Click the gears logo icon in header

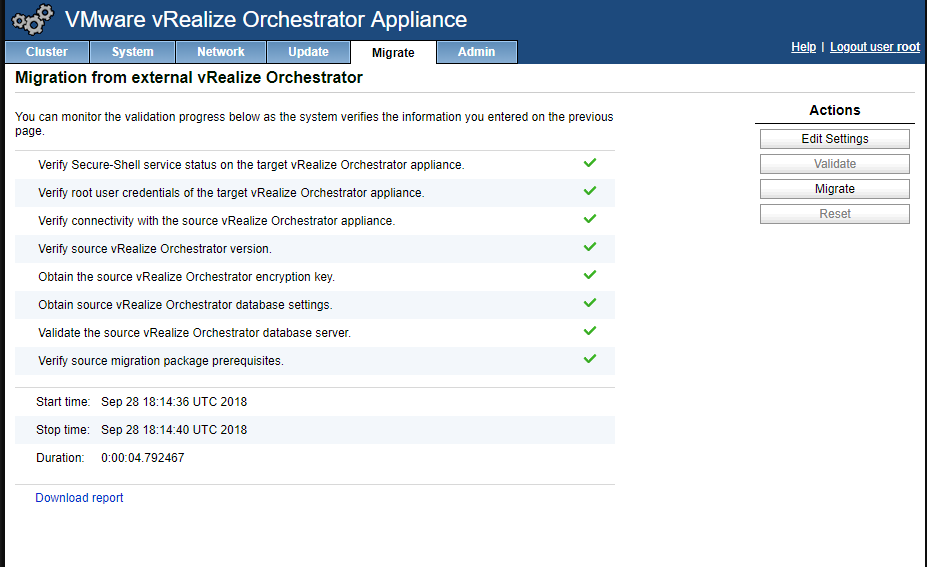(33, 20)
